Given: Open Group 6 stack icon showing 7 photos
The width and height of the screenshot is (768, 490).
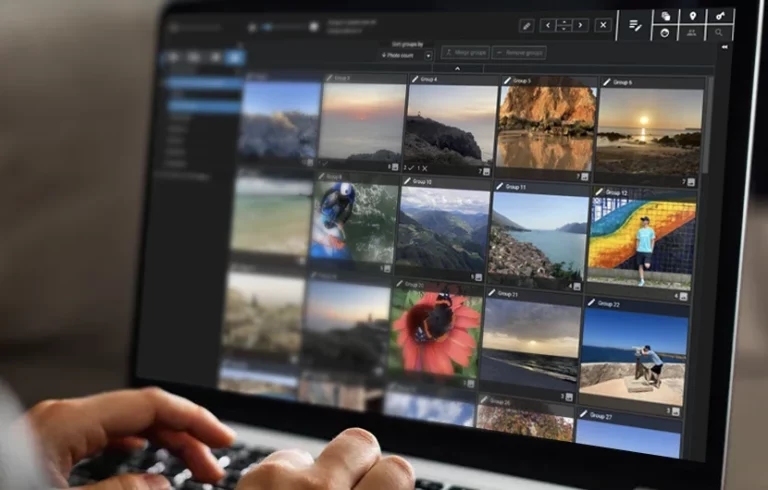Looking at the screenshot, I should click(x=691, y=182).
